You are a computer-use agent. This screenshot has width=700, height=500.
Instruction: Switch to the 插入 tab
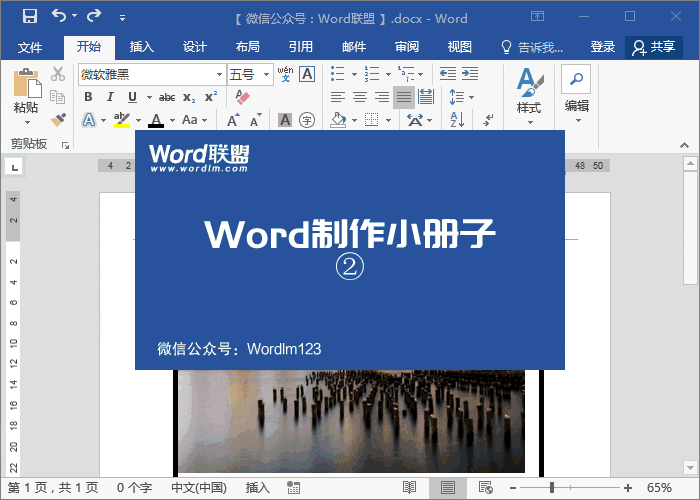point(142,47)
